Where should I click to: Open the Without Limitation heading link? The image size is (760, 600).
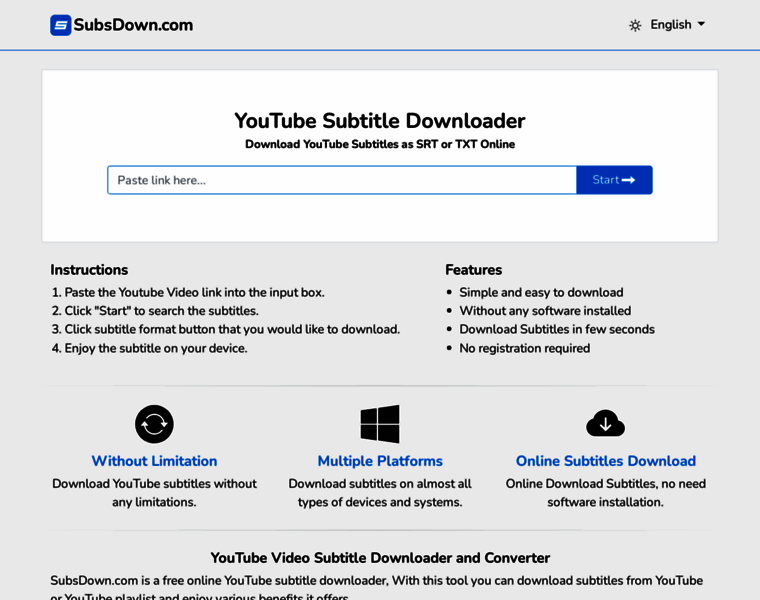coord(154,461)
